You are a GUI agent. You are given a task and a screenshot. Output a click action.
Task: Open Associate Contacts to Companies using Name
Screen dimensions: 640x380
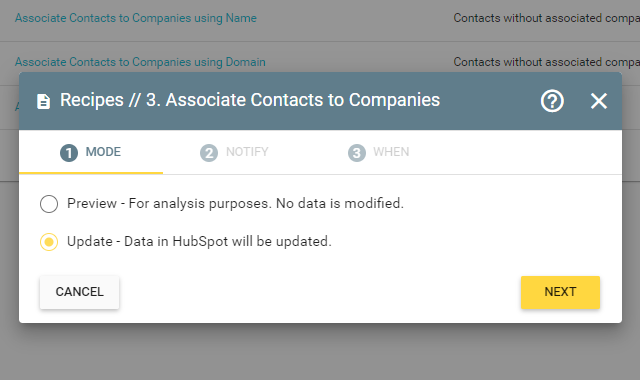(136, 18)
